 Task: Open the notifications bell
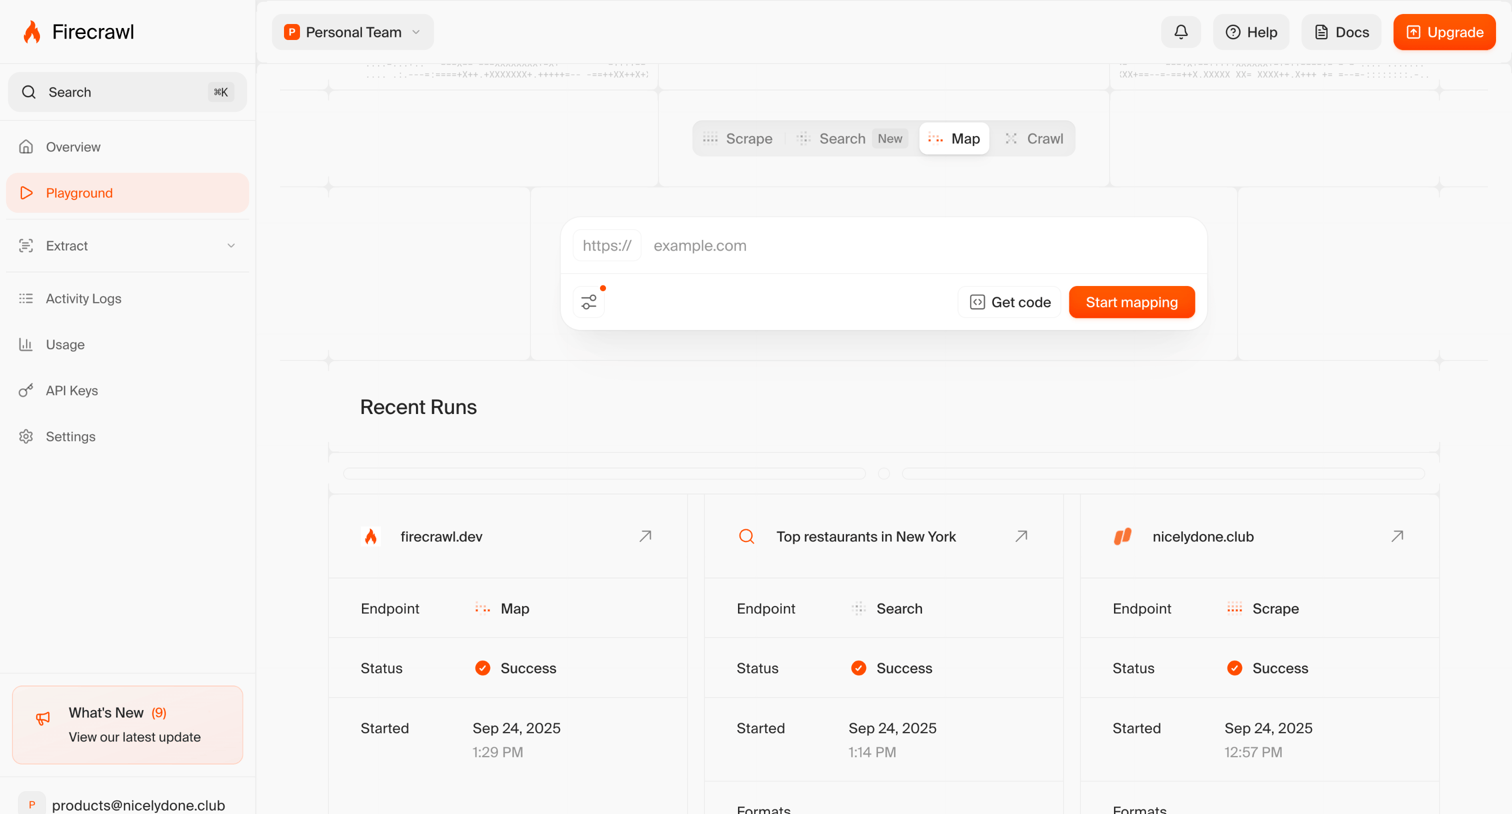[x=1181, y=32]
